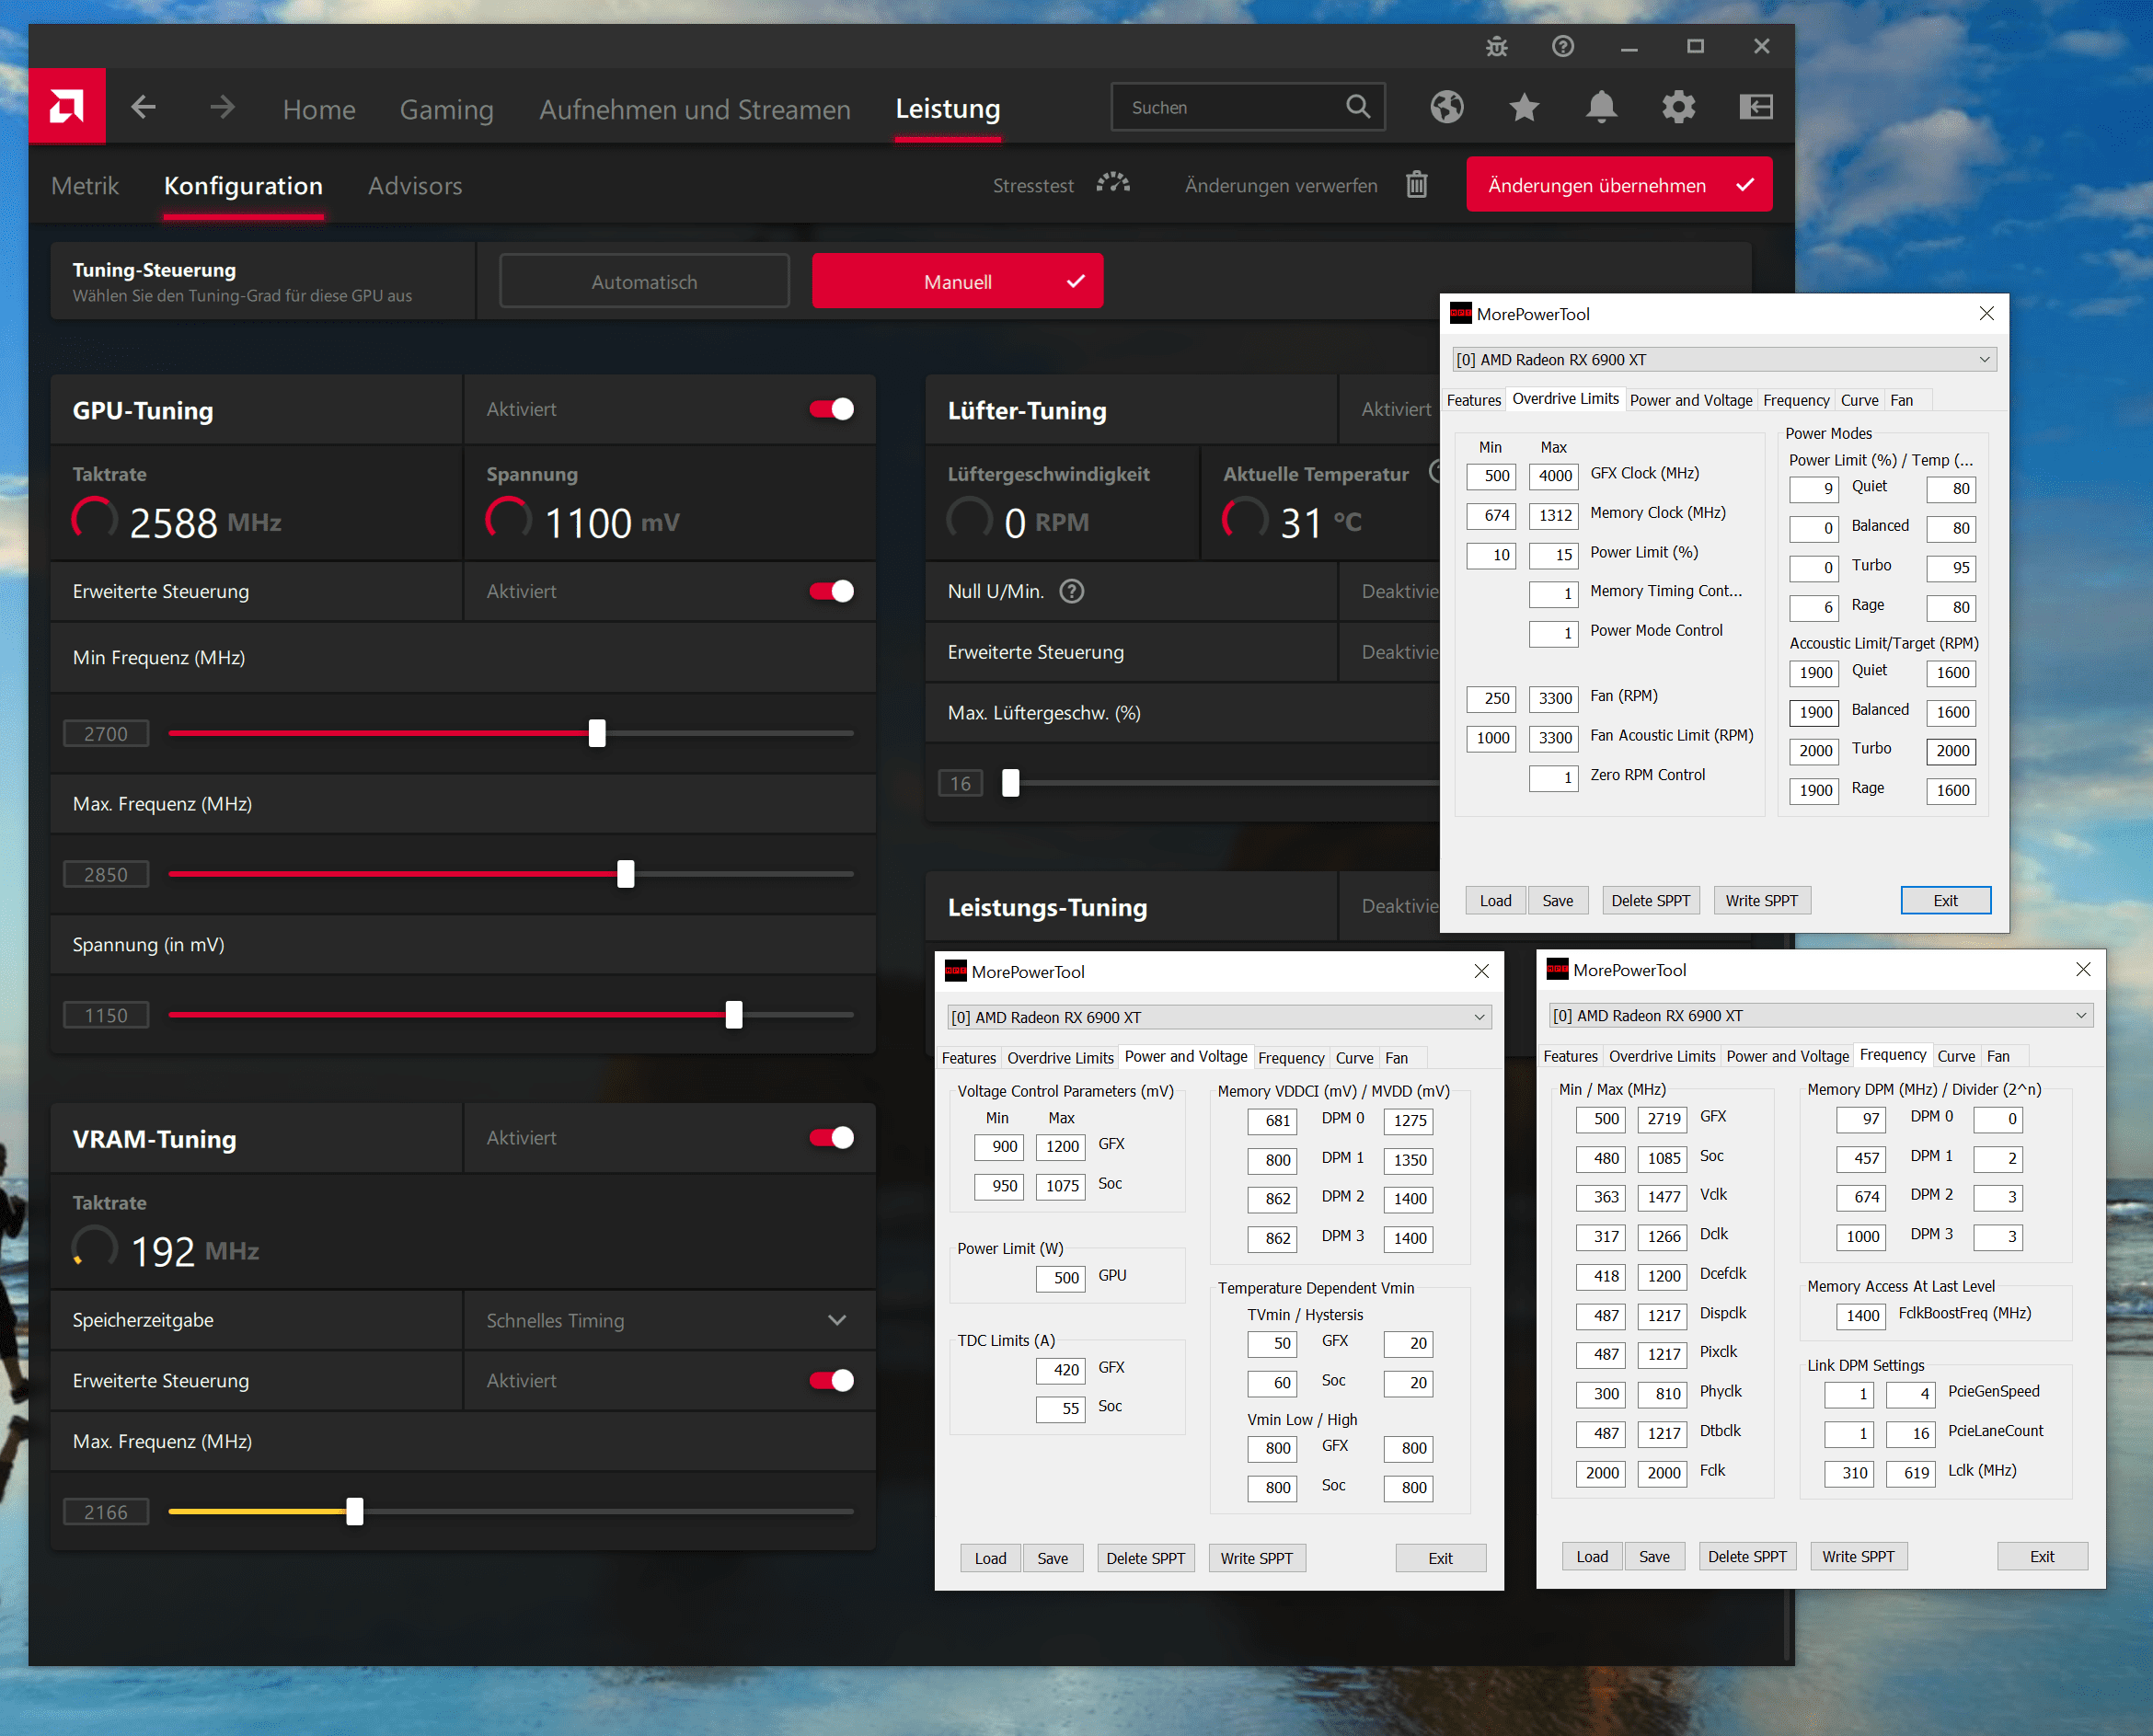
Task: Click the bug report icon
Action: [x=1496, y=46]
